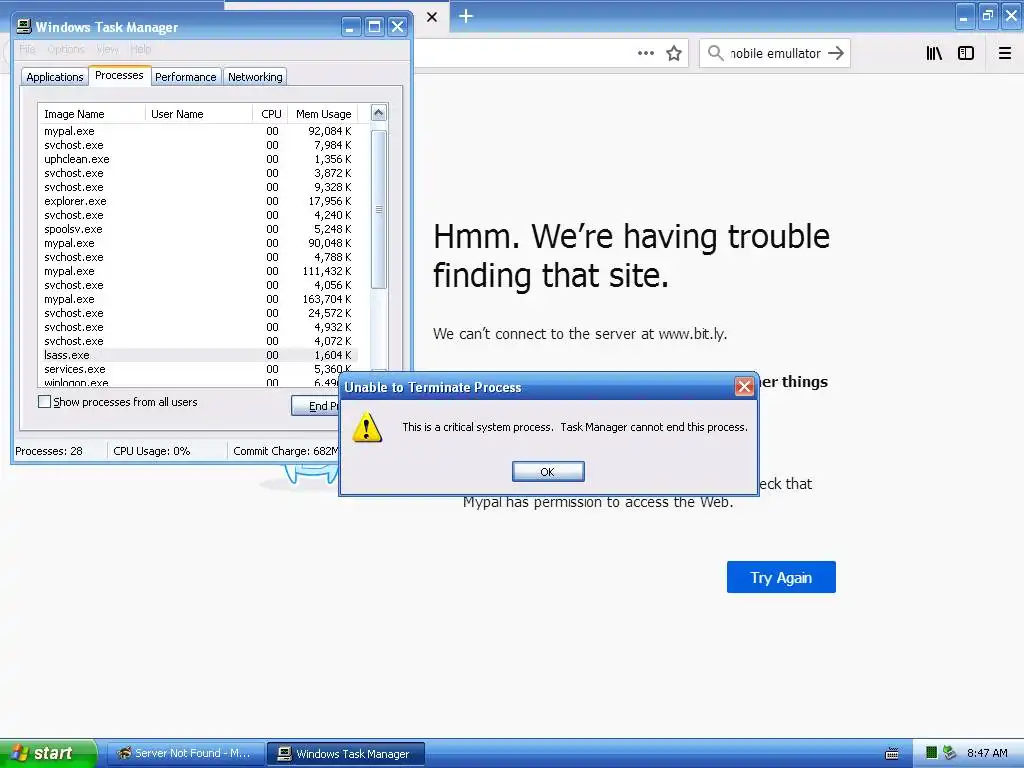Select Windows Task Manager taskbar button

[346, 754]
